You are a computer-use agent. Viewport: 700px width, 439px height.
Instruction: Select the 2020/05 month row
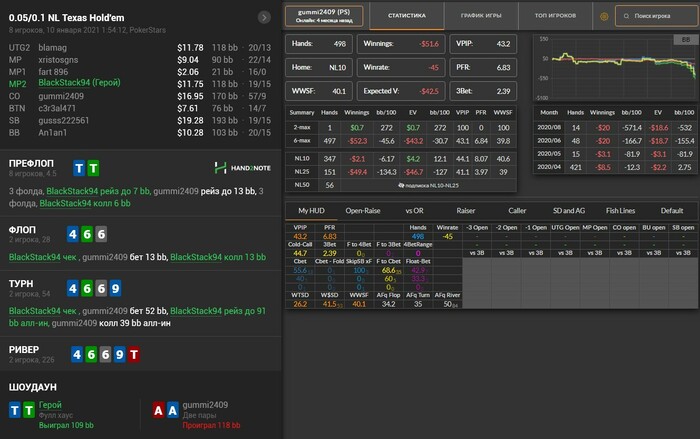coord(615,154)
